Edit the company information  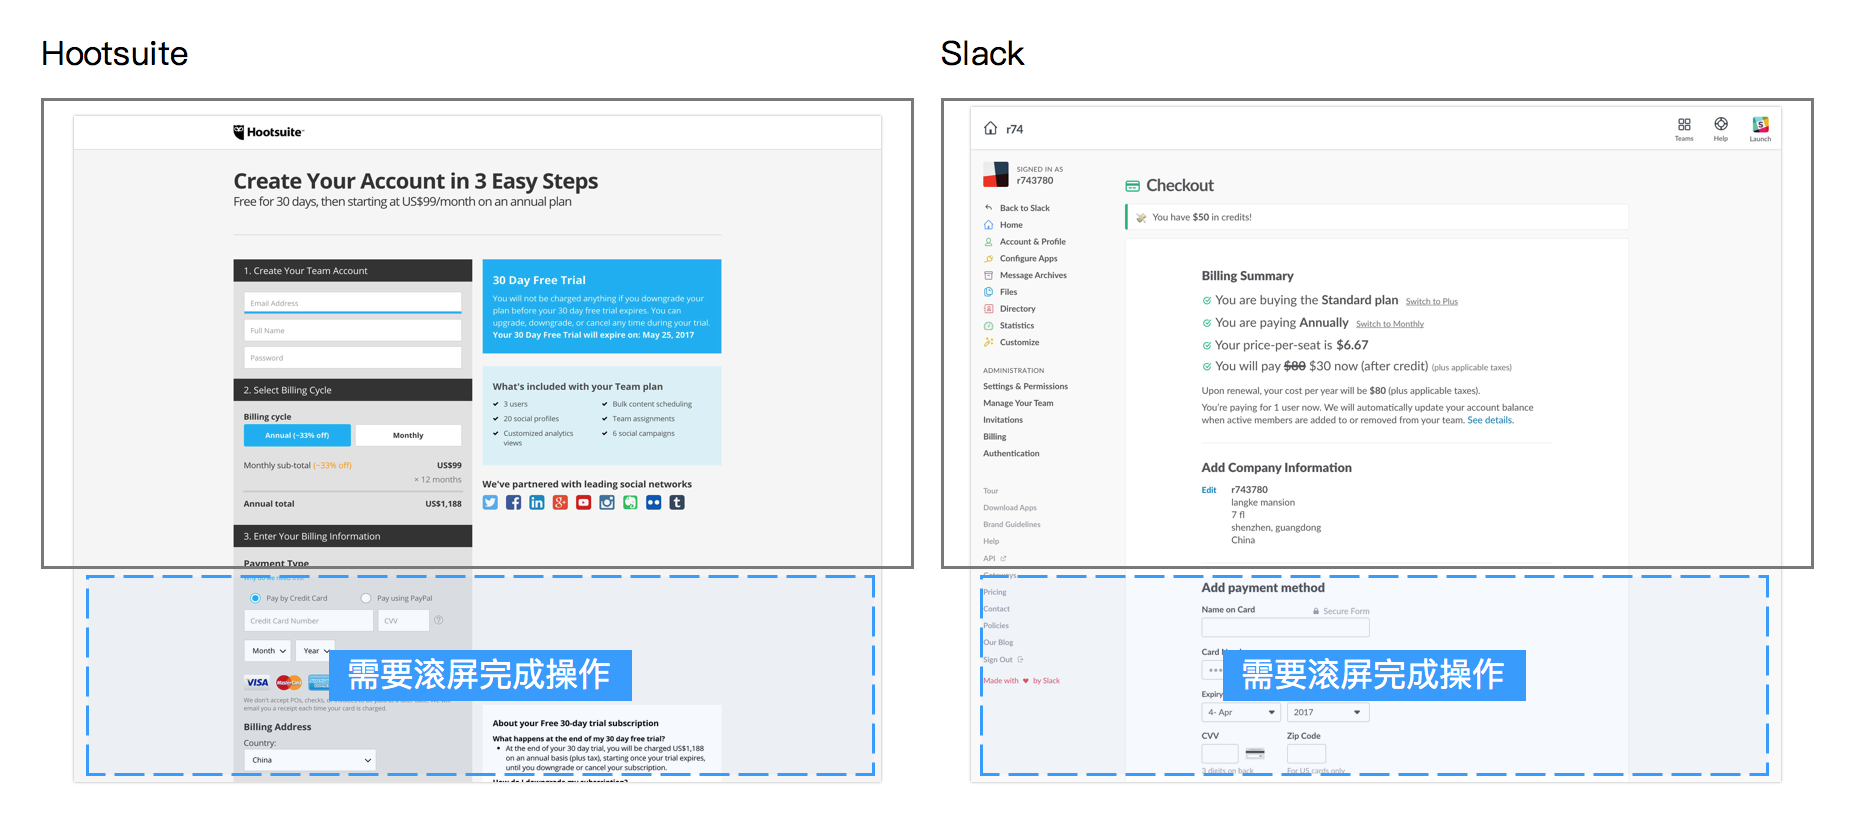click(1209, 490)
